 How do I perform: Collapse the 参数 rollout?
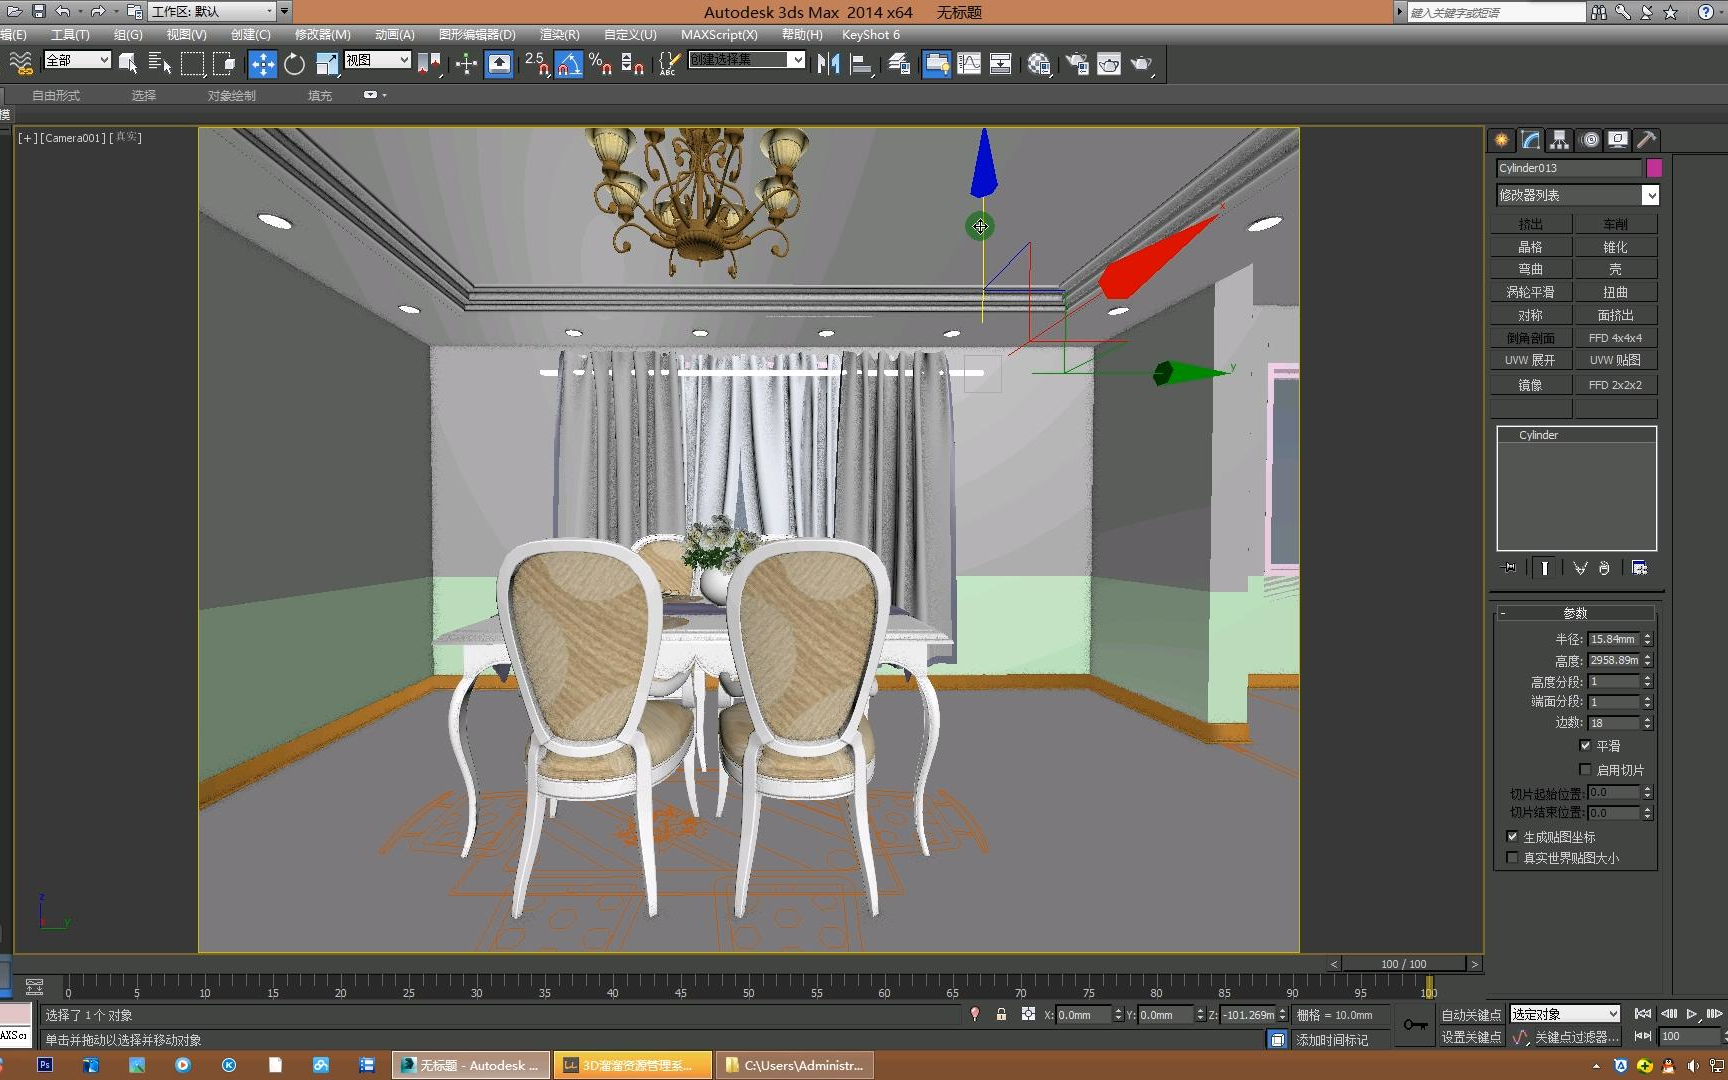click(1503, 612)
